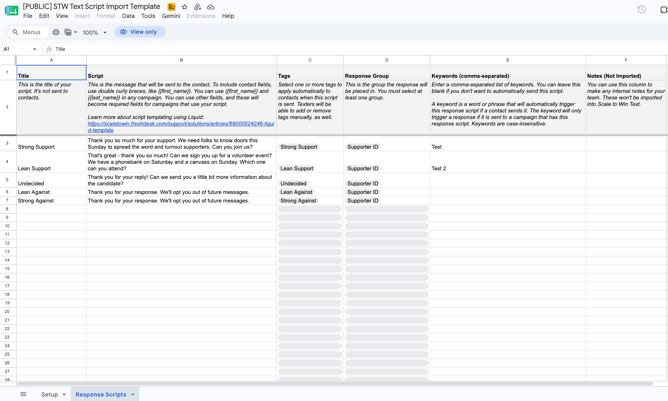Screen dimensions: 668x401
Task: Open the Help menu
Action: point(228,16)
